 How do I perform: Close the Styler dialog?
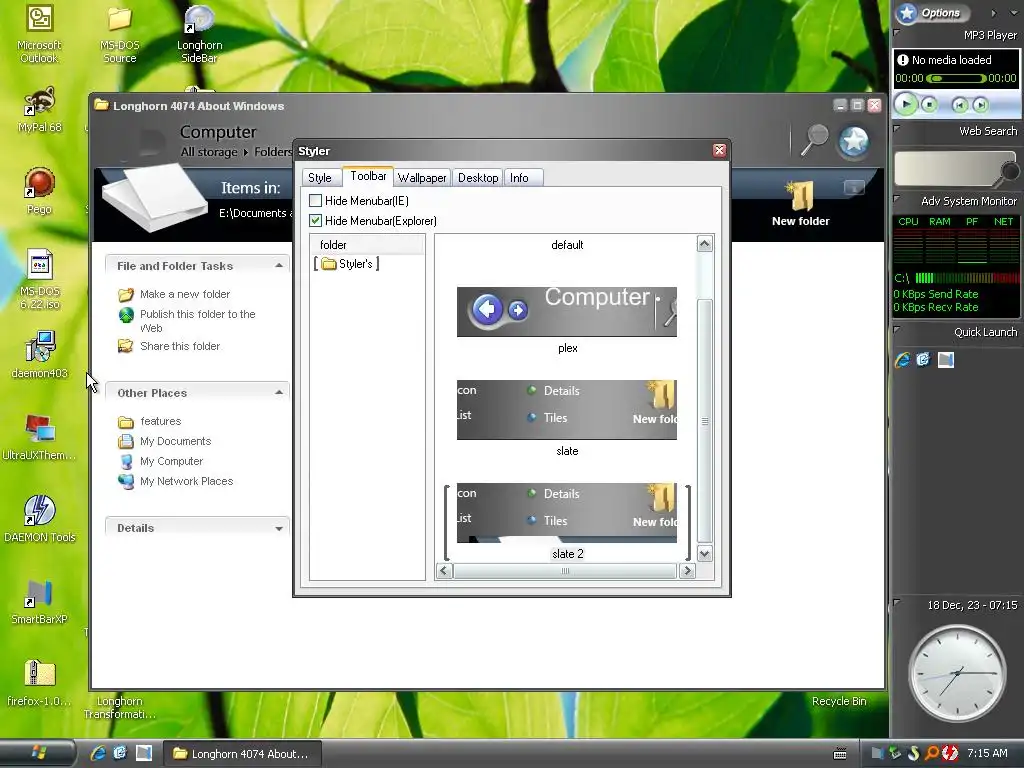click(719, 150)
